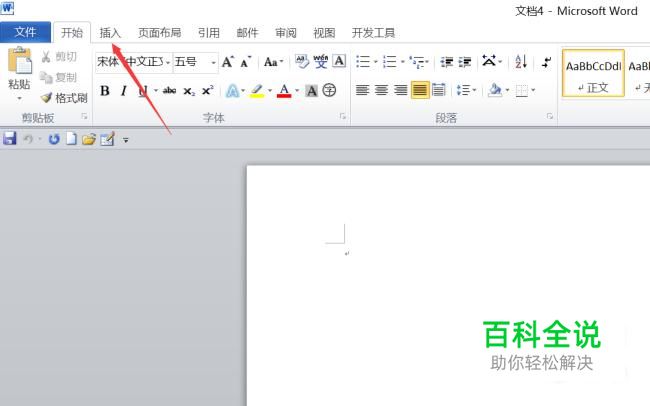The image size is (650, 406).
Task: Open the 邮件 ribbon tab
Action: click(247, 33)
